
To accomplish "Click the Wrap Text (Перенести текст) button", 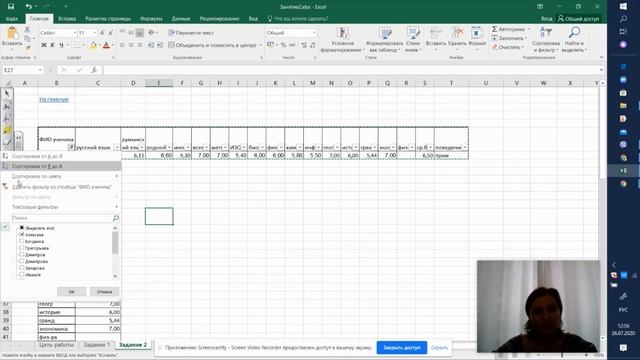I will [191, 33].
